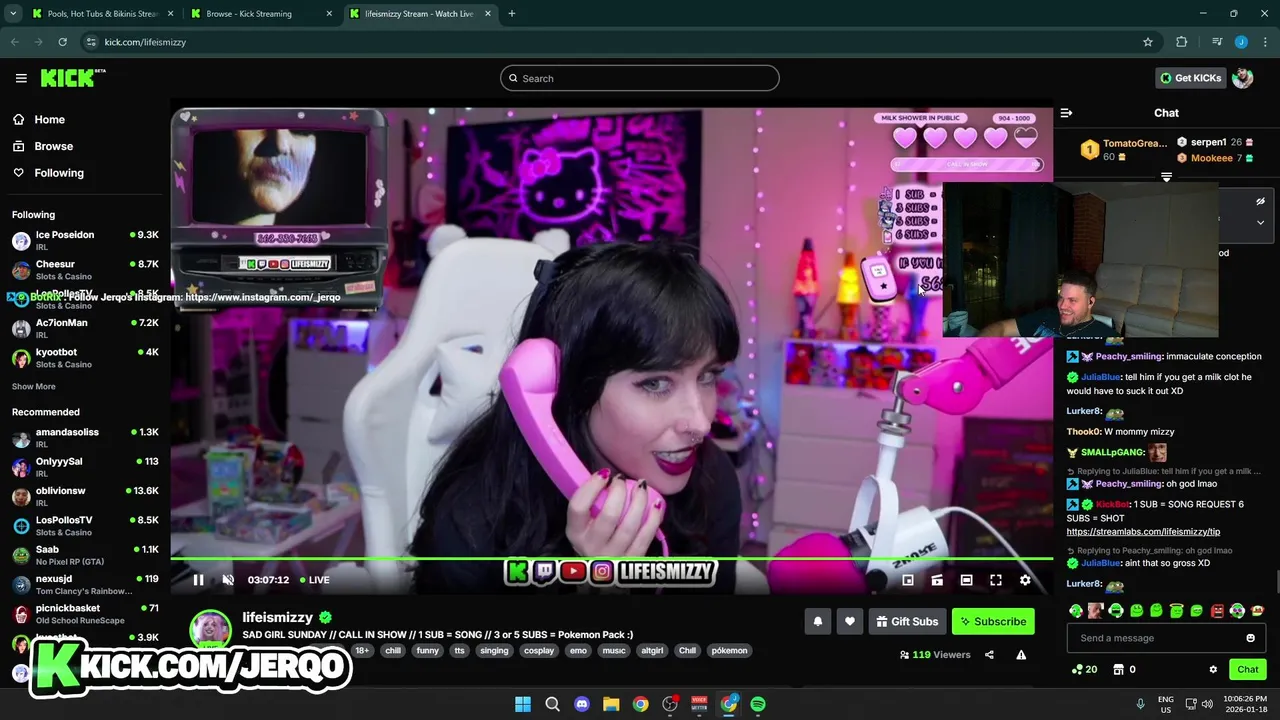Send message with Chat button
The width and height of the screenshot is (1280, 720).
[x=1247, y=670]
